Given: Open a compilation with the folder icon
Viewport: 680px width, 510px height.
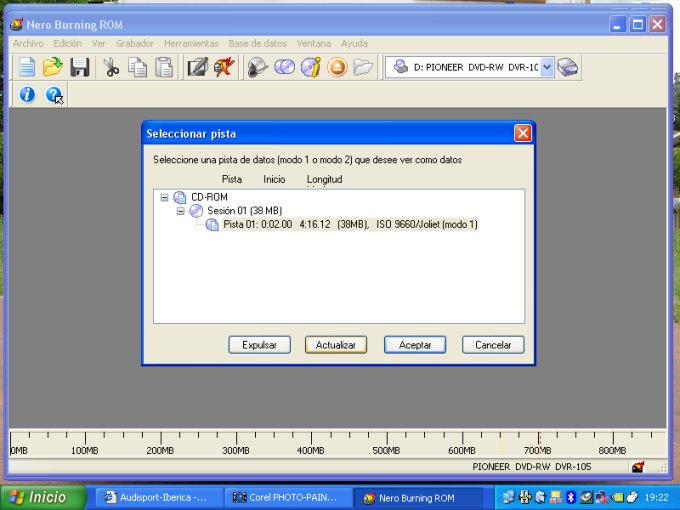Looking at the screenshot, I should 53,67.
